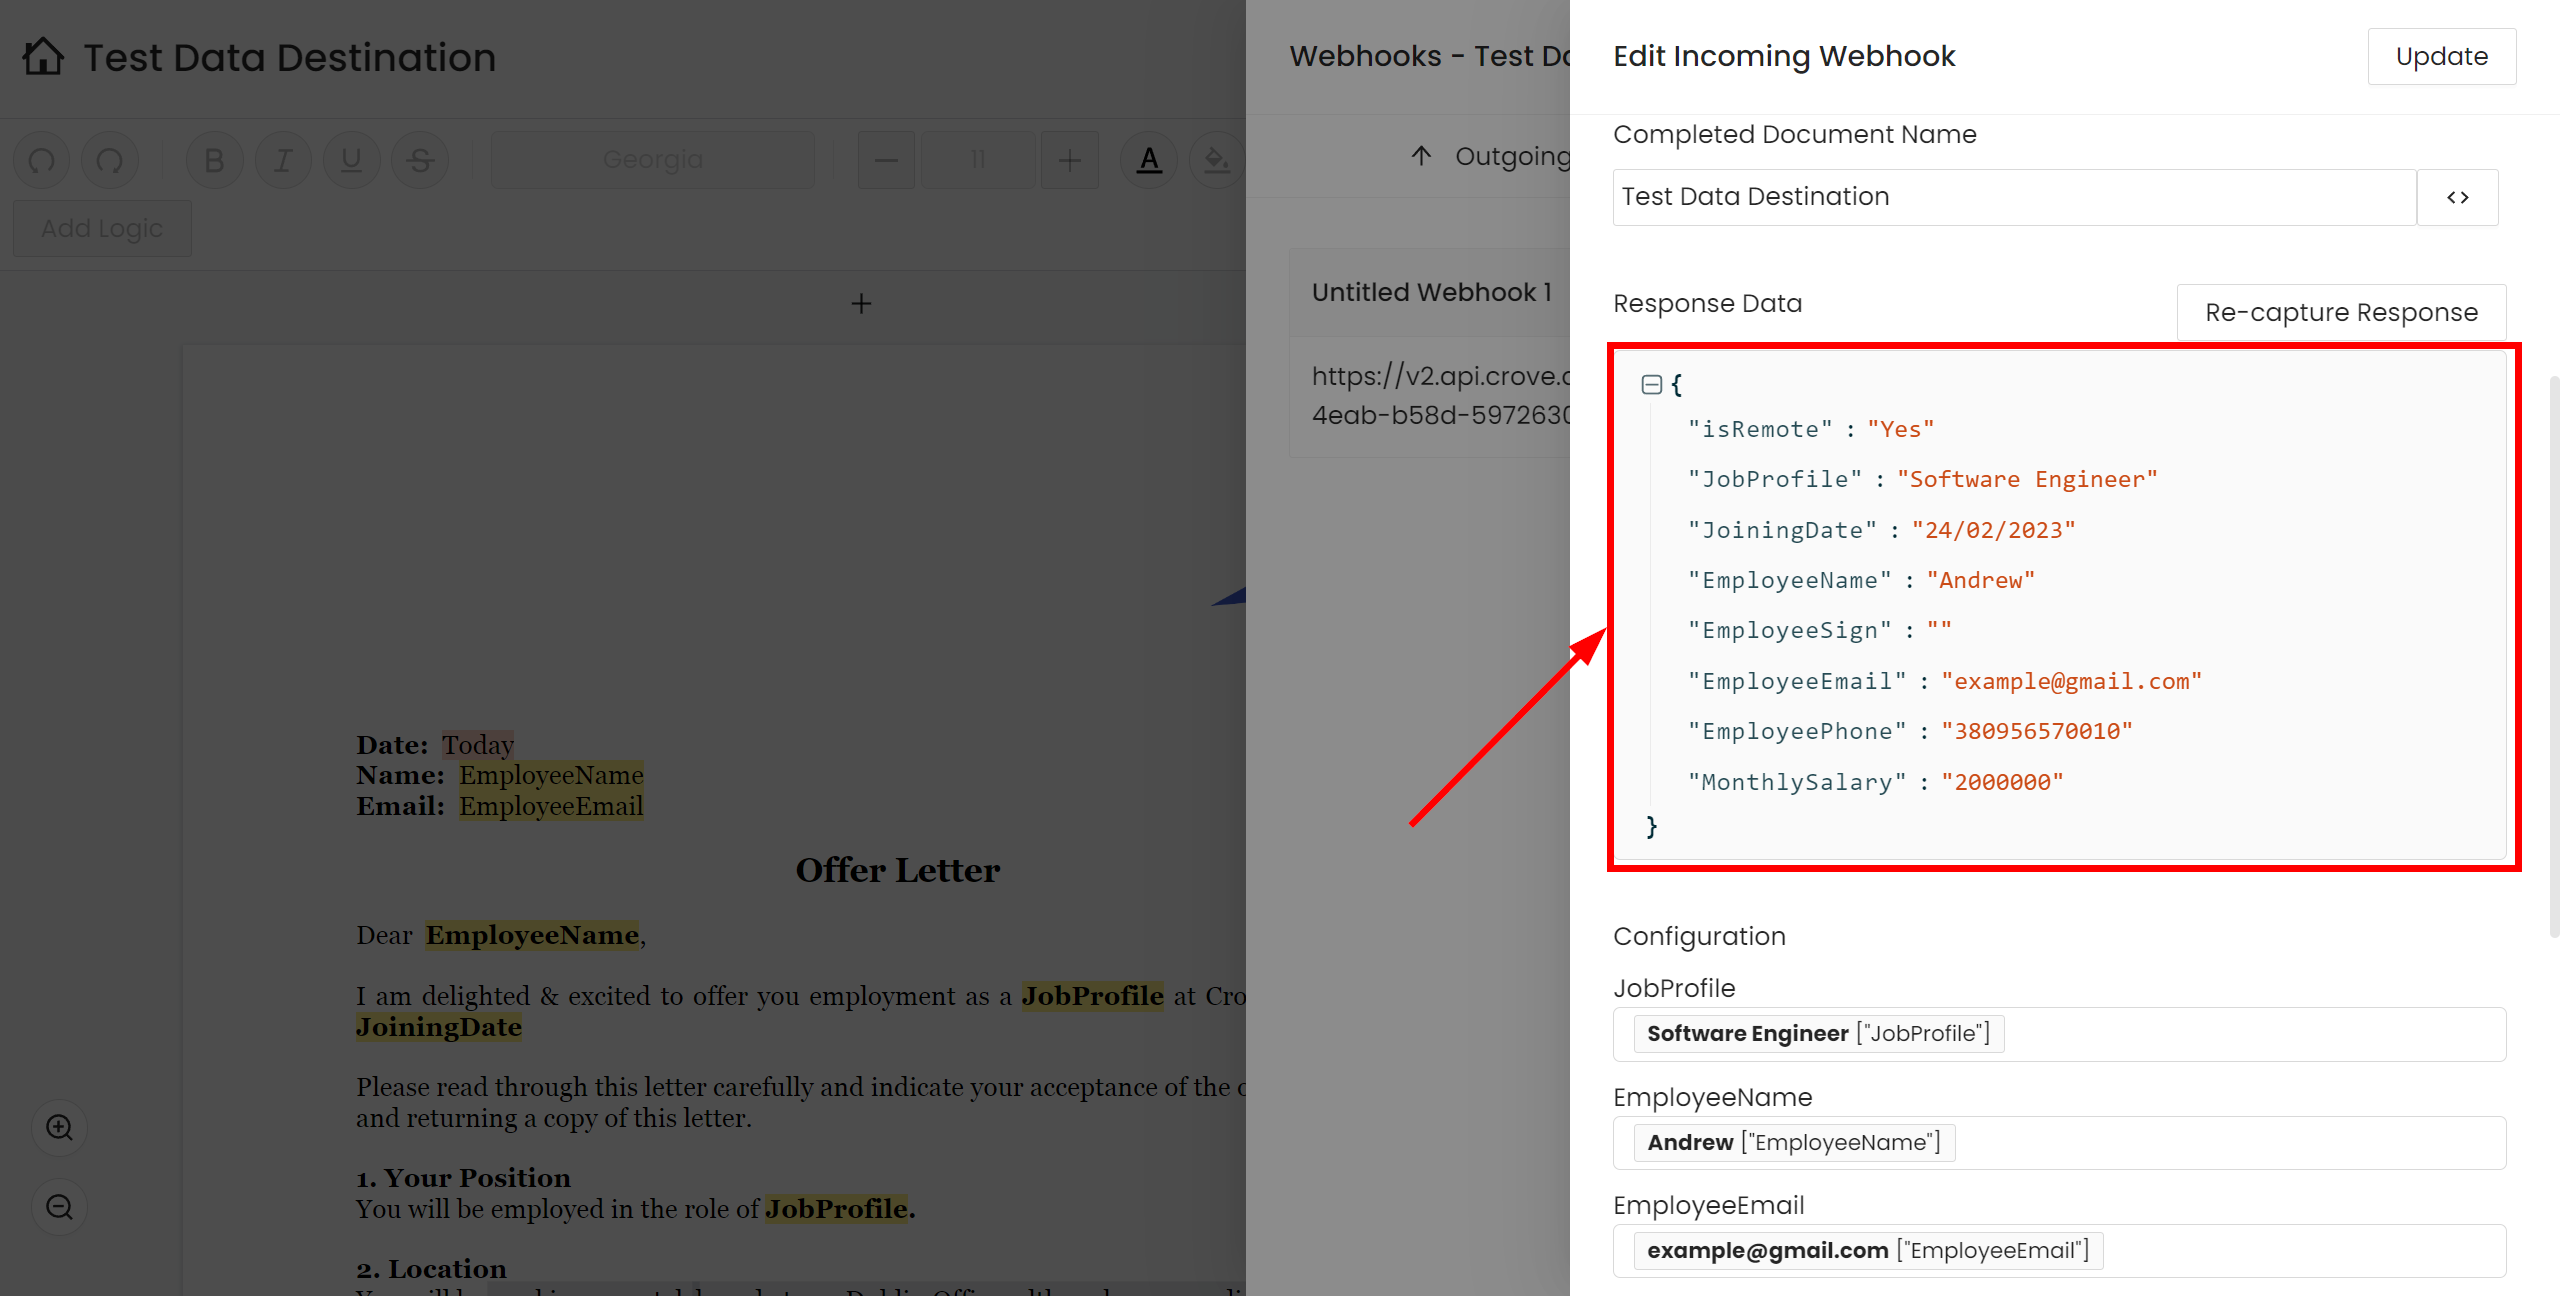The width and height of the screenshot is (2560, 1296).
Task: Click the home icon beside the document title
Action: tap(43, 57)
